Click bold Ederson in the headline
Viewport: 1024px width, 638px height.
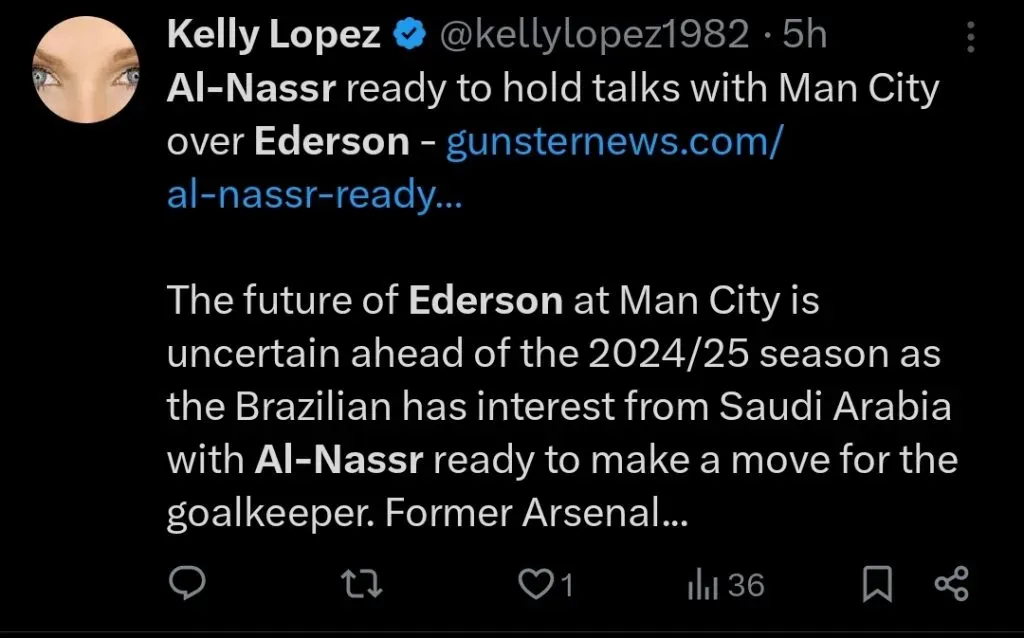[x=332, y=143]
